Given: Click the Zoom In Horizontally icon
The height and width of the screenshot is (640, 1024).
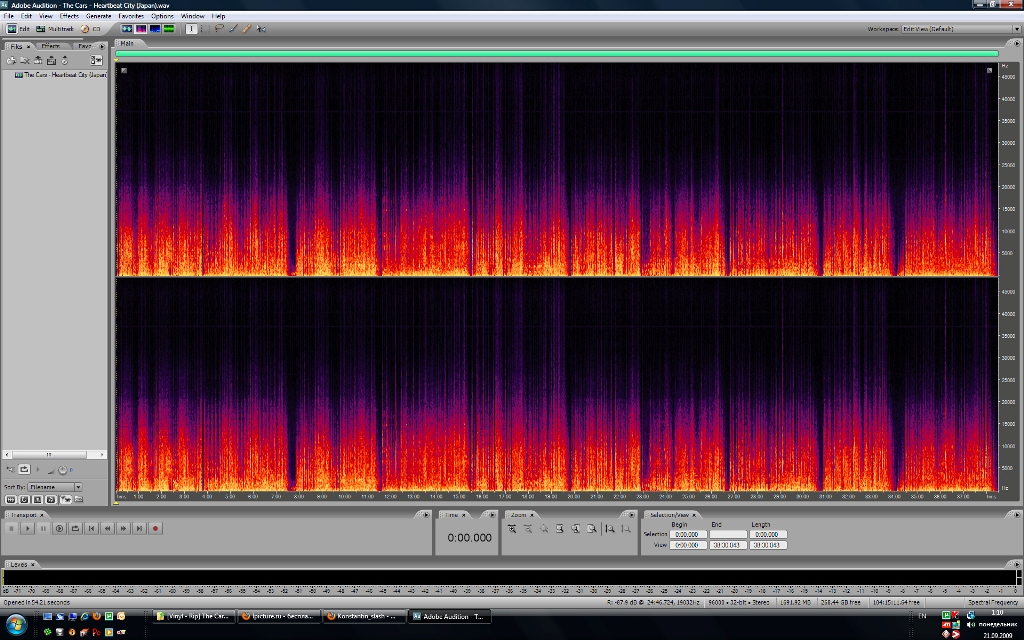Looking at the screenshot, I should (512, 528).
